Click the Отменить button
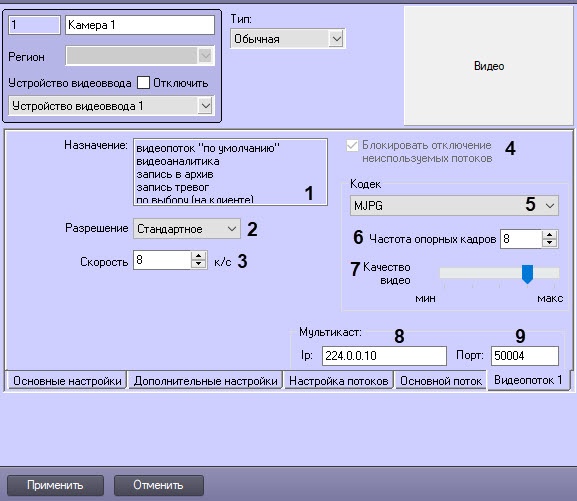The image size is (577, 501). tap(158, 485)
